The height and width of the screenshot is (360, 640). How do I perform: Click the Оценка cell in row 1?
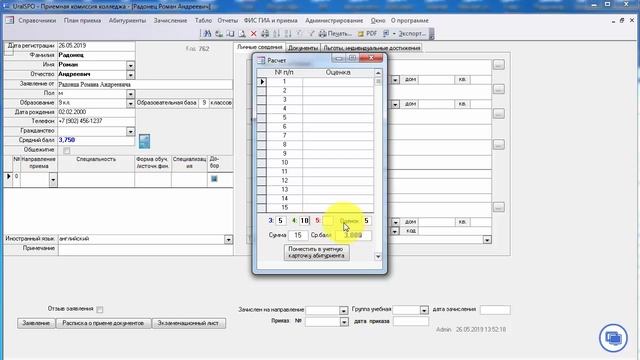338,82
